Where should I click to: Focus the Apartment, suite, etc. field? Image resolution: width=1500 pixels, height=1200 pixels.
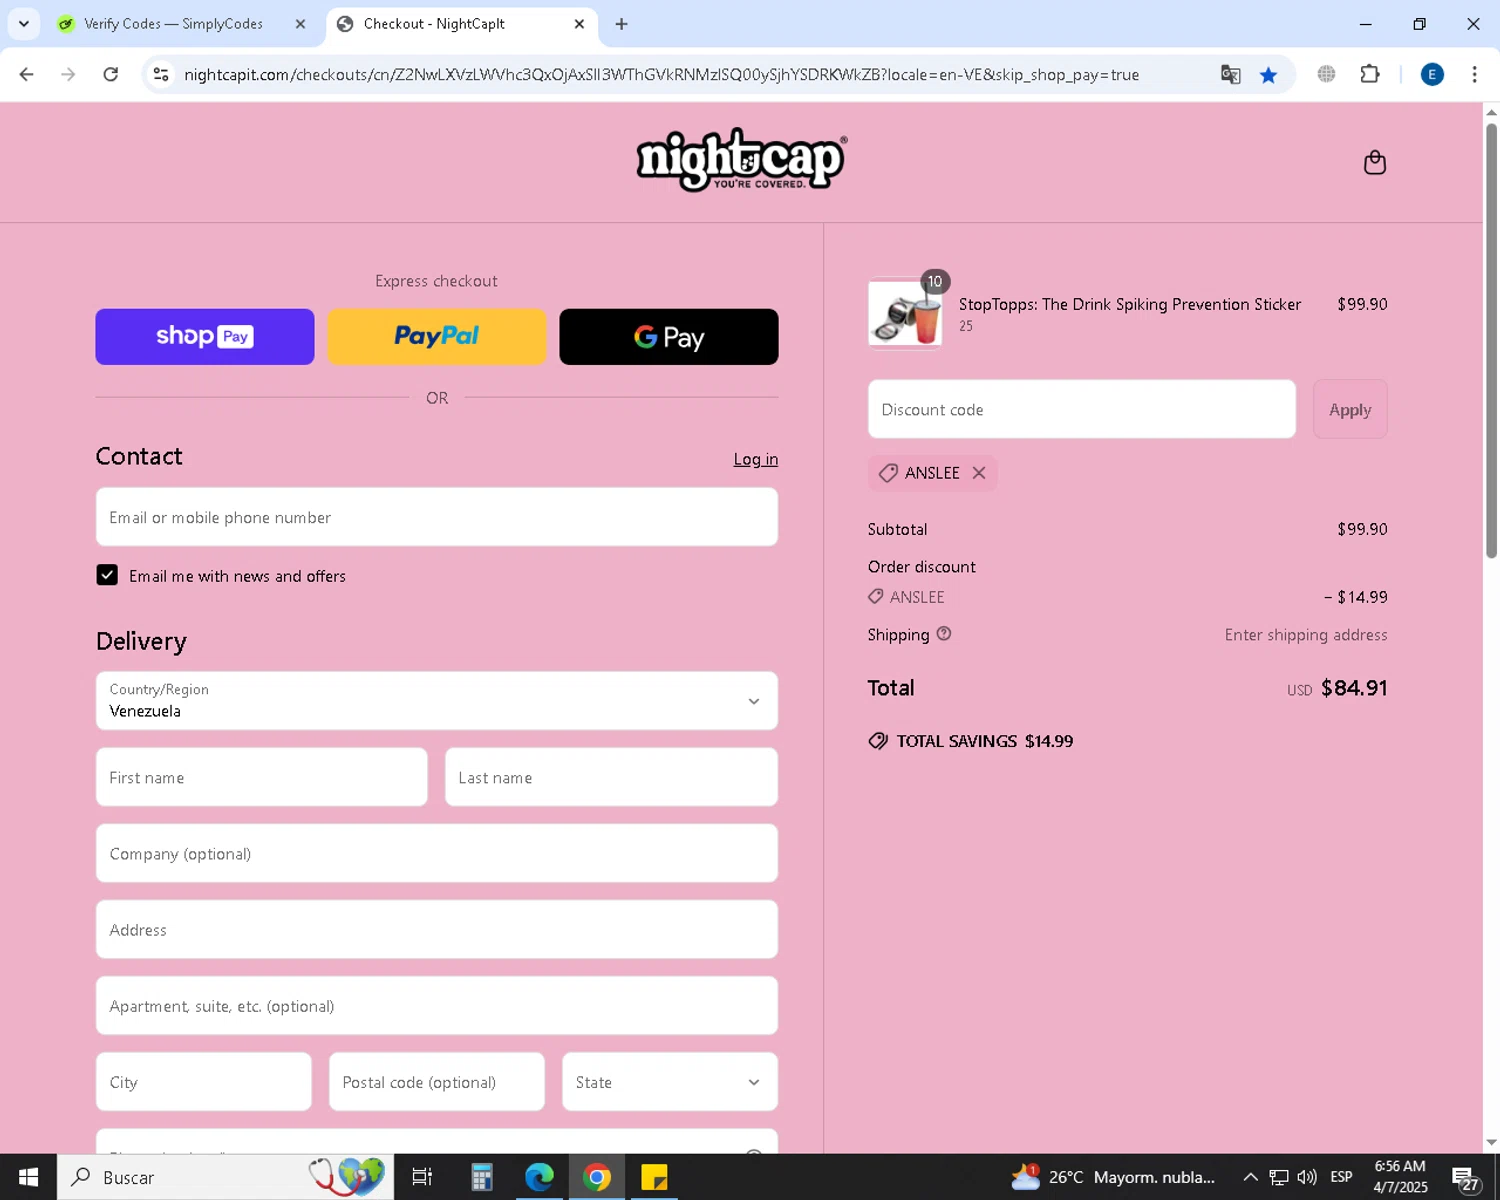(437, 1006)
